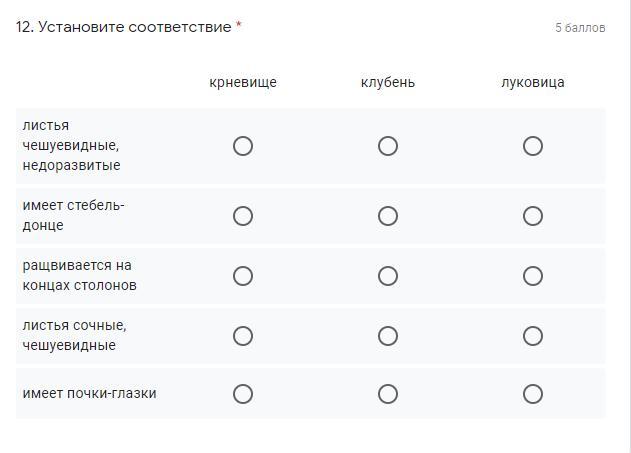Image resolution: width=631 pixels, height=453 pixels.
Task: Click the луковица column header
Action: coord(533,83)
